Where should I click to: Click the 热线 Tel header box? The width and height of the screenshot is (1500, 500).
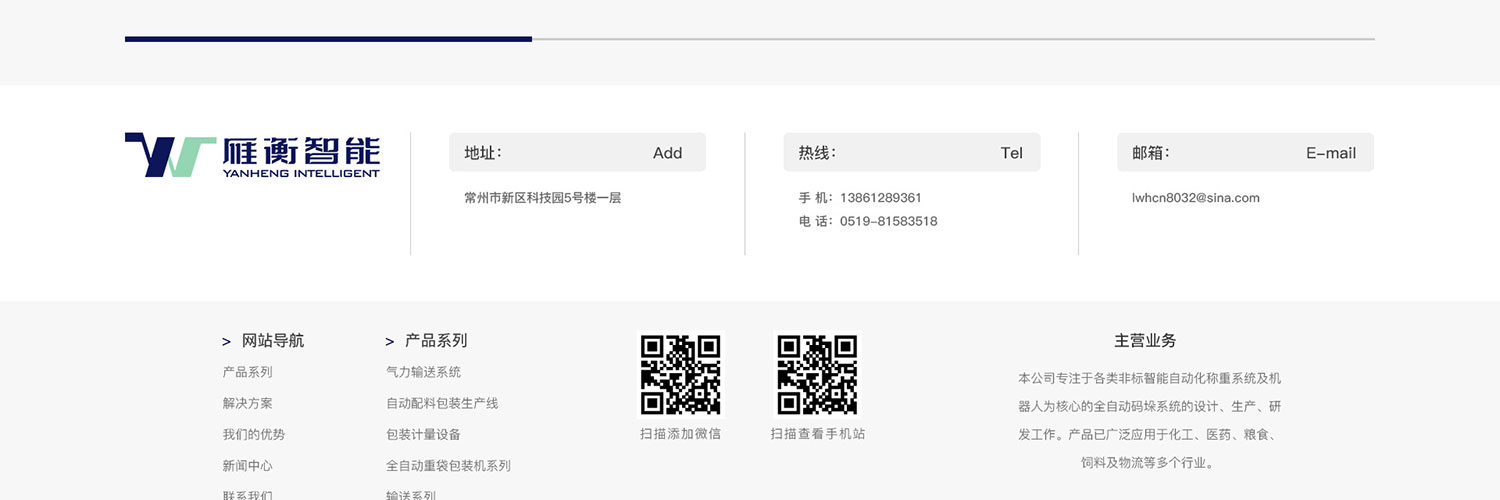point(911,153)
